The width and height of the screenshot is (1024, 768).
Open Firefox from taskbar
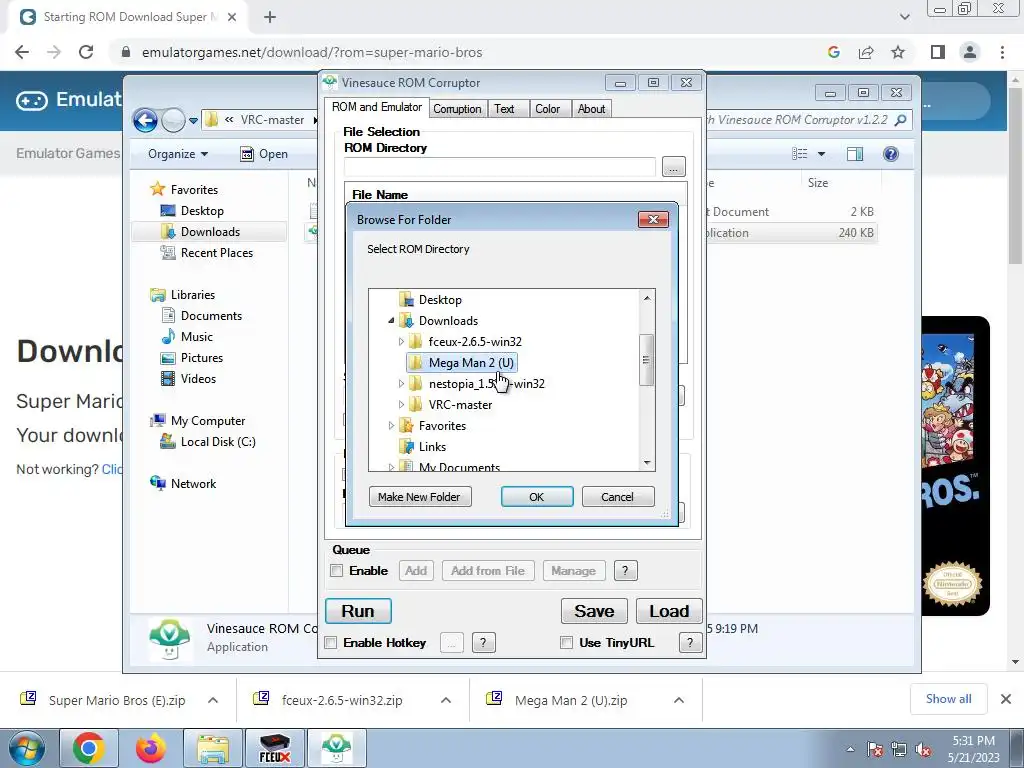click(x=151, y=748)
